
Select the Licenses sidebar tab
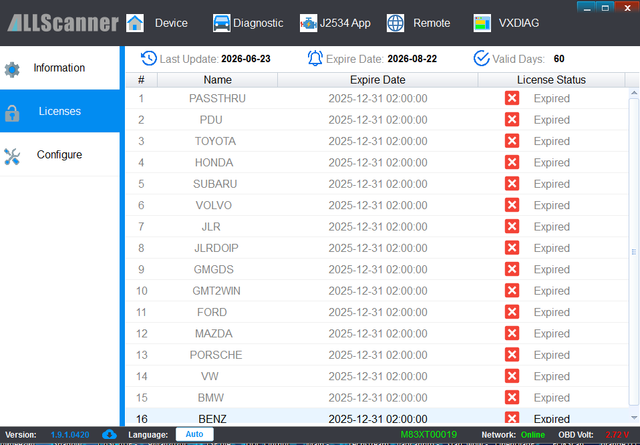coord(60,111)
